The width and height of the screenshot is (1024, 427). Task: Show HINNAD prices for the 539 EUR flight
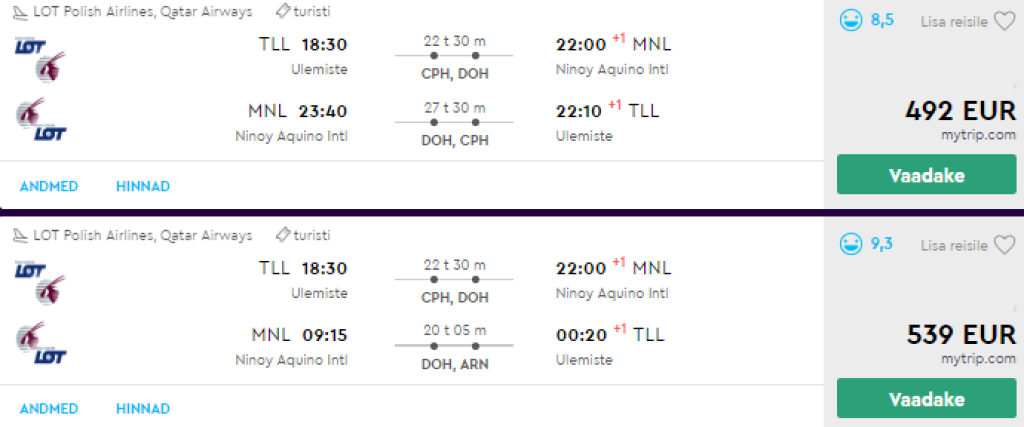click(143, 409)
